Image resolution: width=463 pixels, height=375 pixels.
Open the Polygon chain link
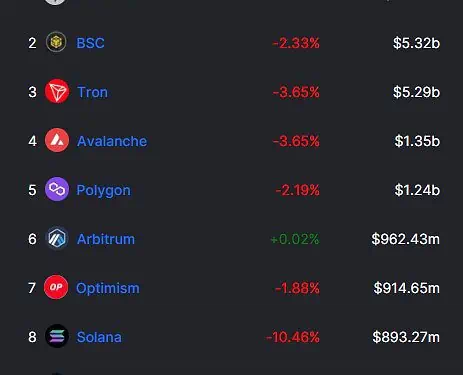pos(104,191)
